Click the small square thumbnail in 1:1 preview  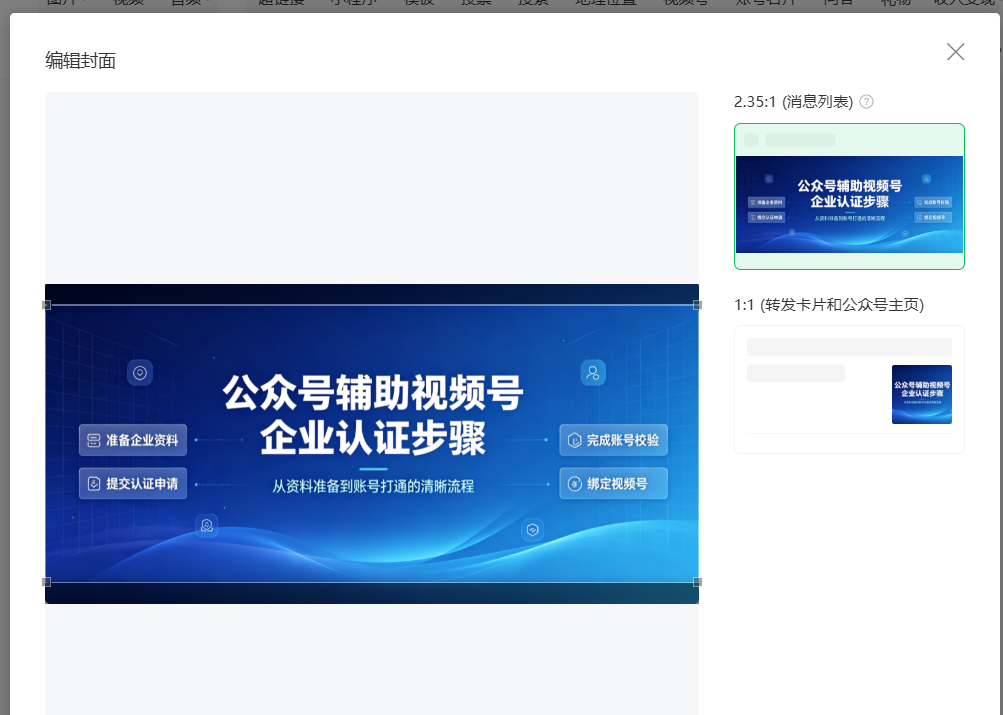click(x=922, y=394)
